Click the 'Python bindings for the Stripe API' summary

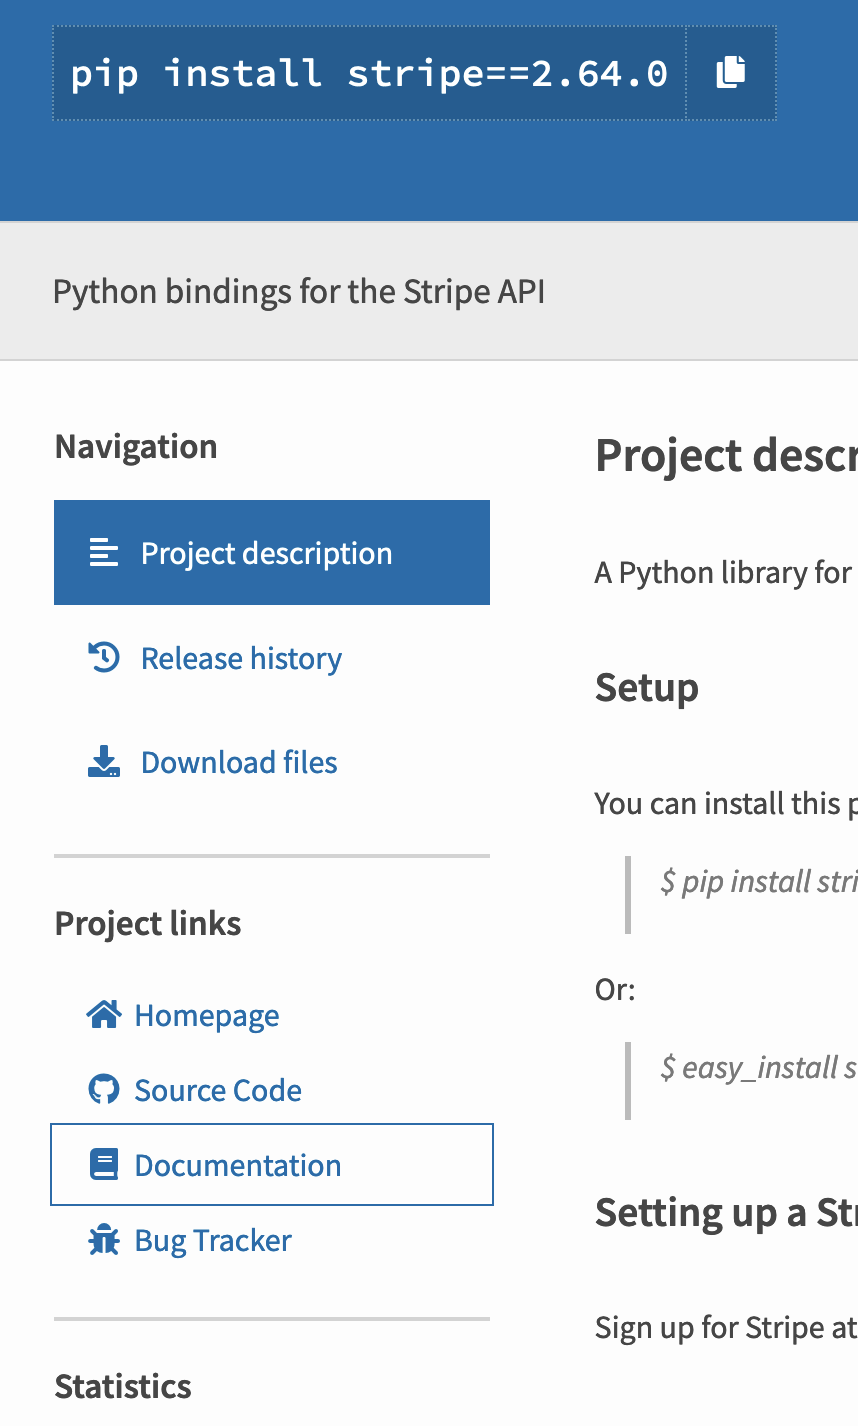(x=299, y=292)
